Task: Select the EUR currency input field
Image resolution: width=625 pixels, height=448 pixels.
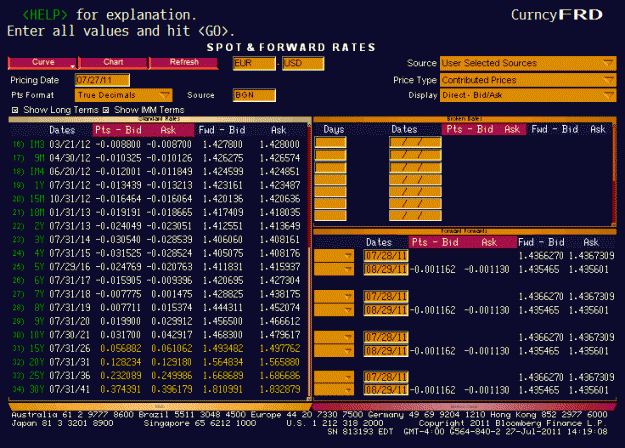Action: (x=254, y=63)
